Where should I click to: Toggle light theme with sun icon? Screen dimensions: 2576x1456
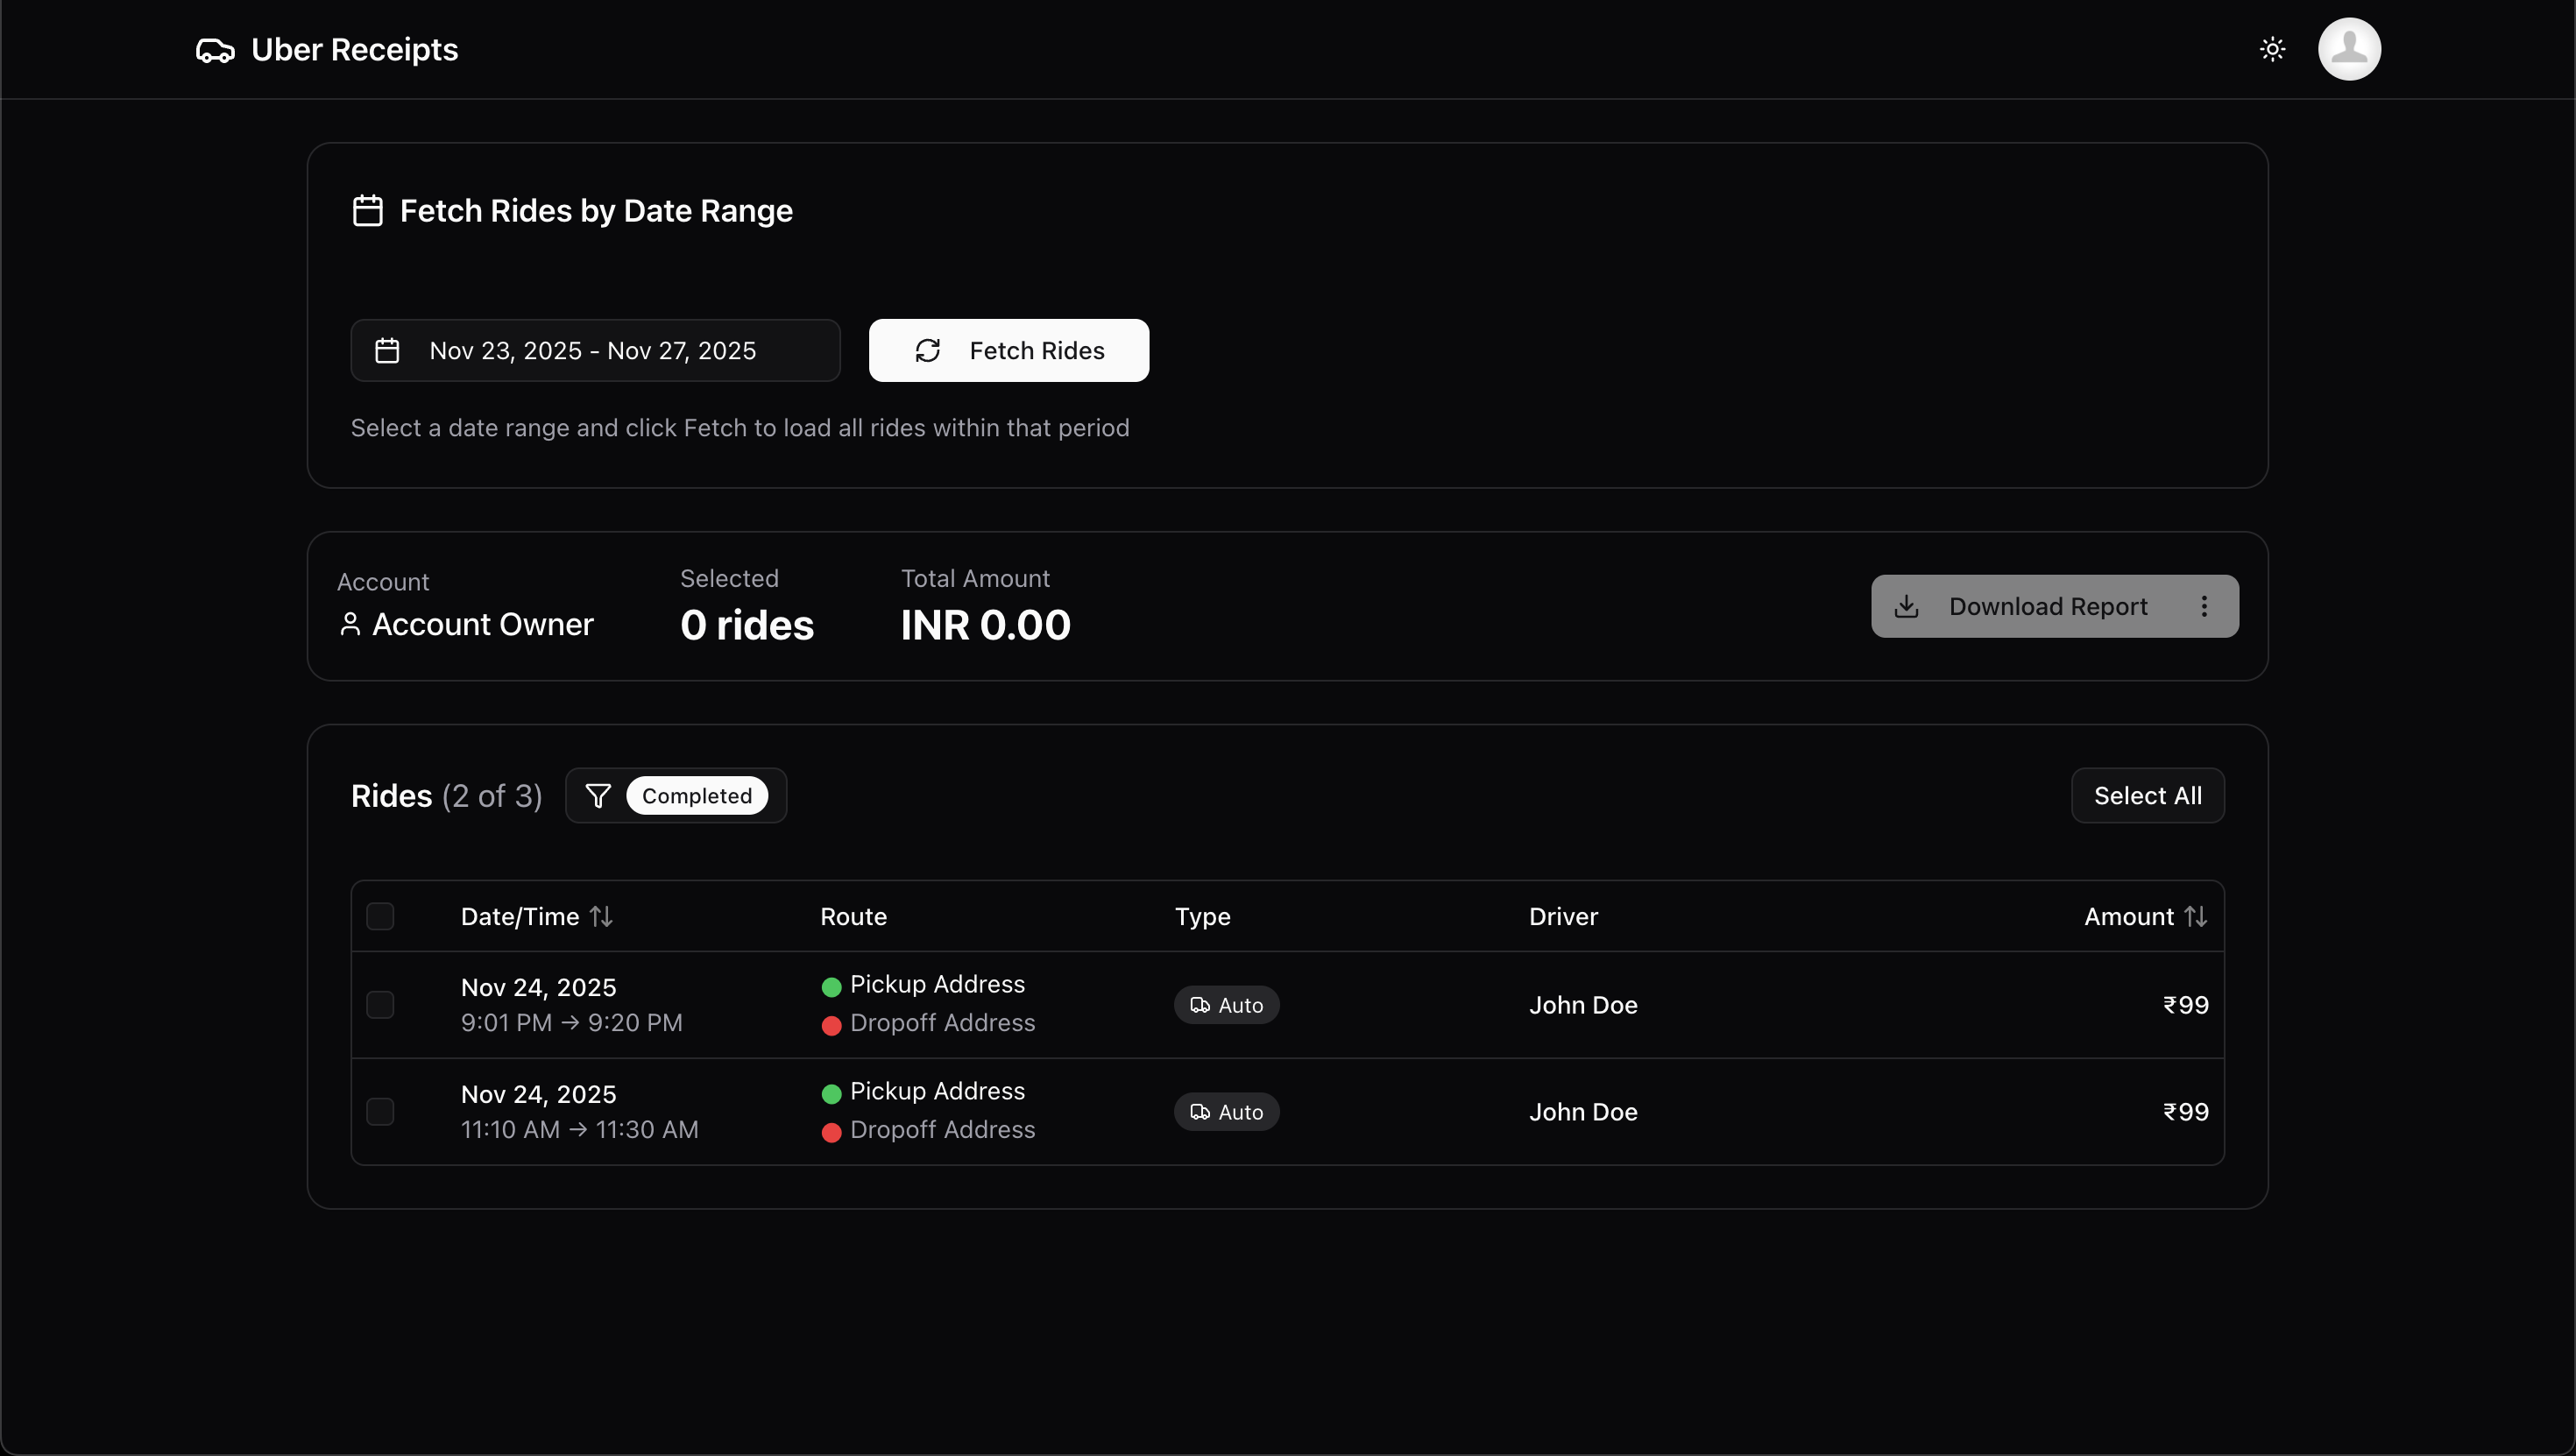click(x=2272, y=49)
